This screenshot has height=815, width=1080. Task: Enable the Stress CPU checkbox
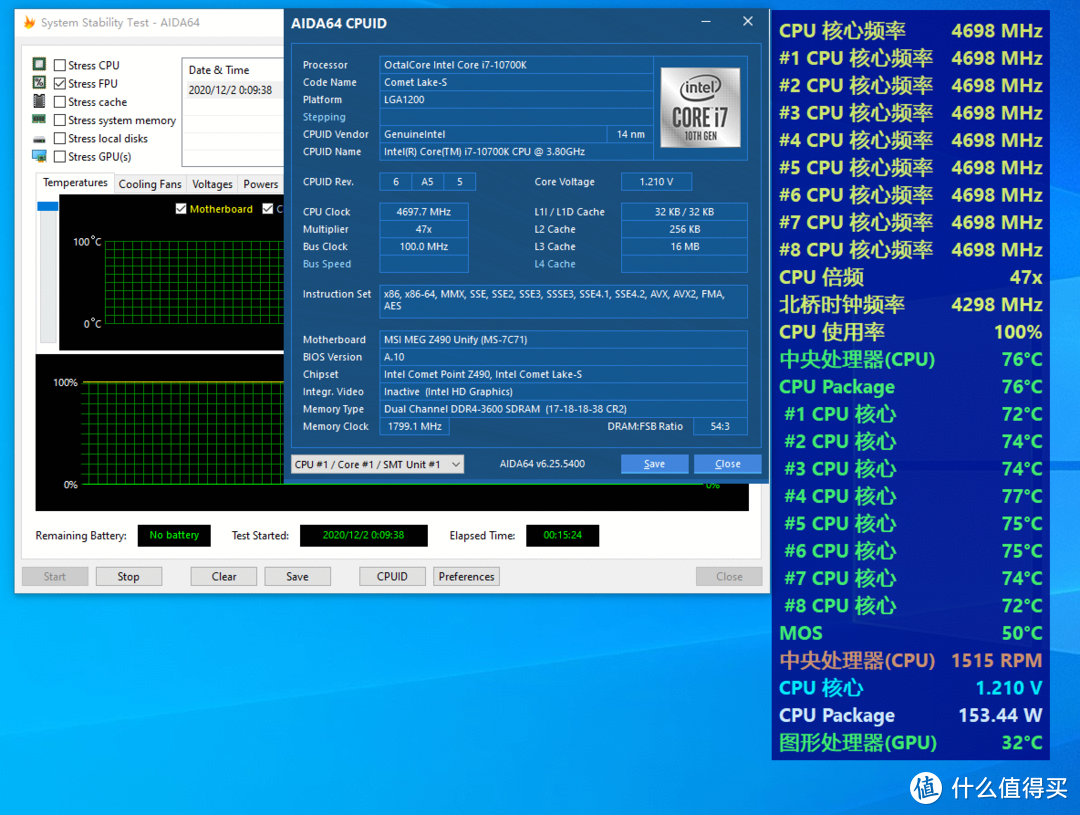(x=60, y=65)
